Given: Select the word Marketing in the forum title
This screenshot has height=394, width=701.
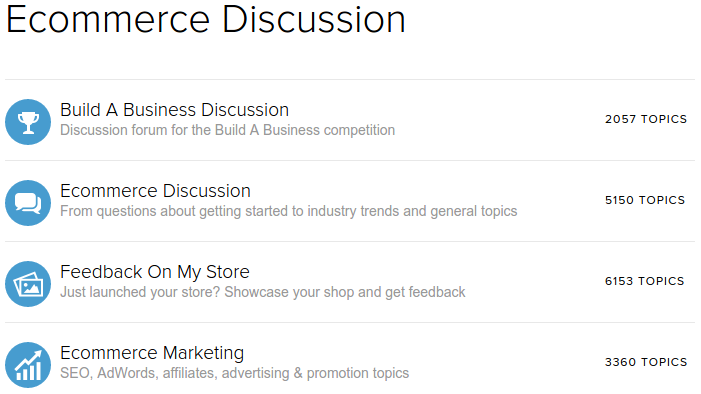Looking at the screenshot, I should point(203,353).
